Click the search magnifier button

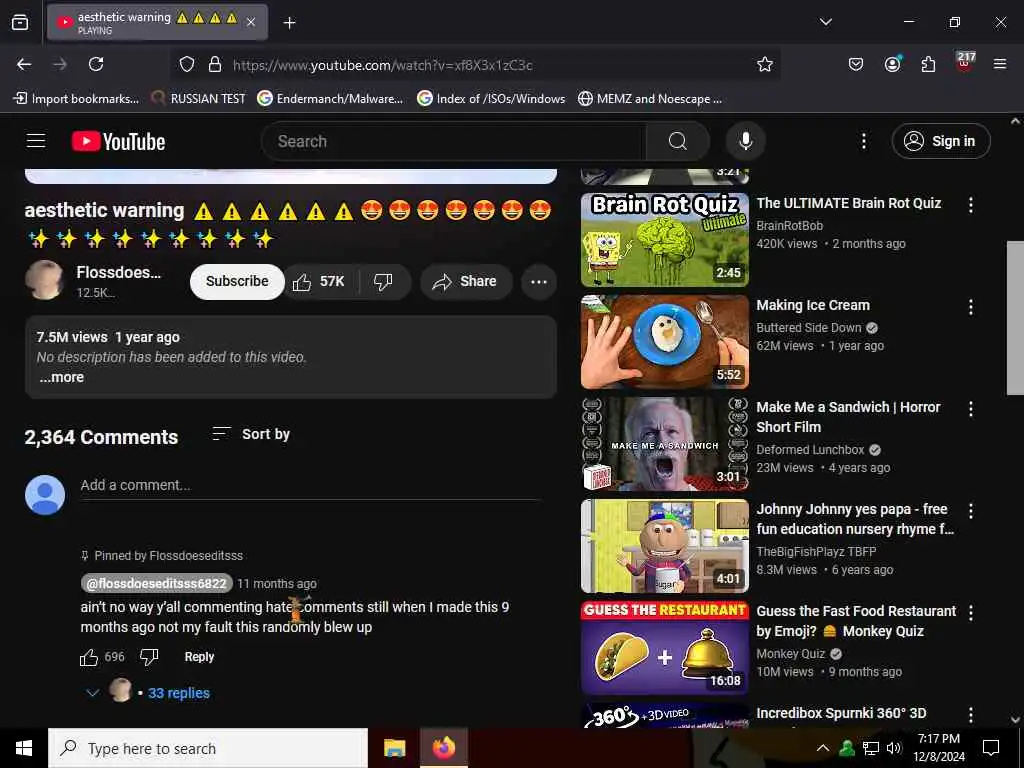click(678, 141)
